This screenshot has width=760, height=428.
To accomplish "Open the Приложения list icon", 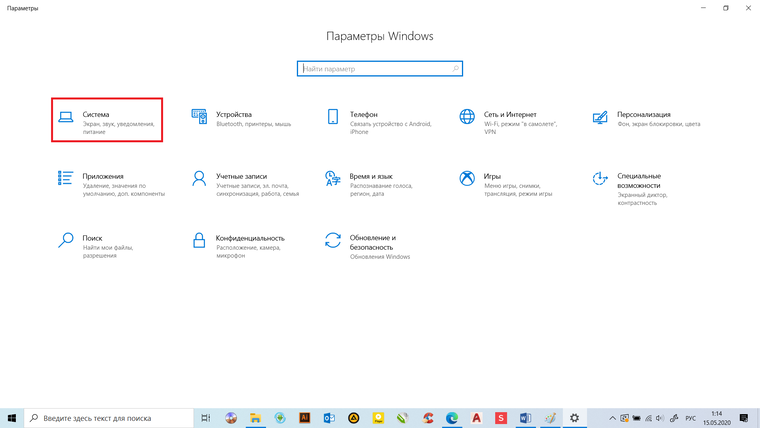I will (x=65, y=178).
